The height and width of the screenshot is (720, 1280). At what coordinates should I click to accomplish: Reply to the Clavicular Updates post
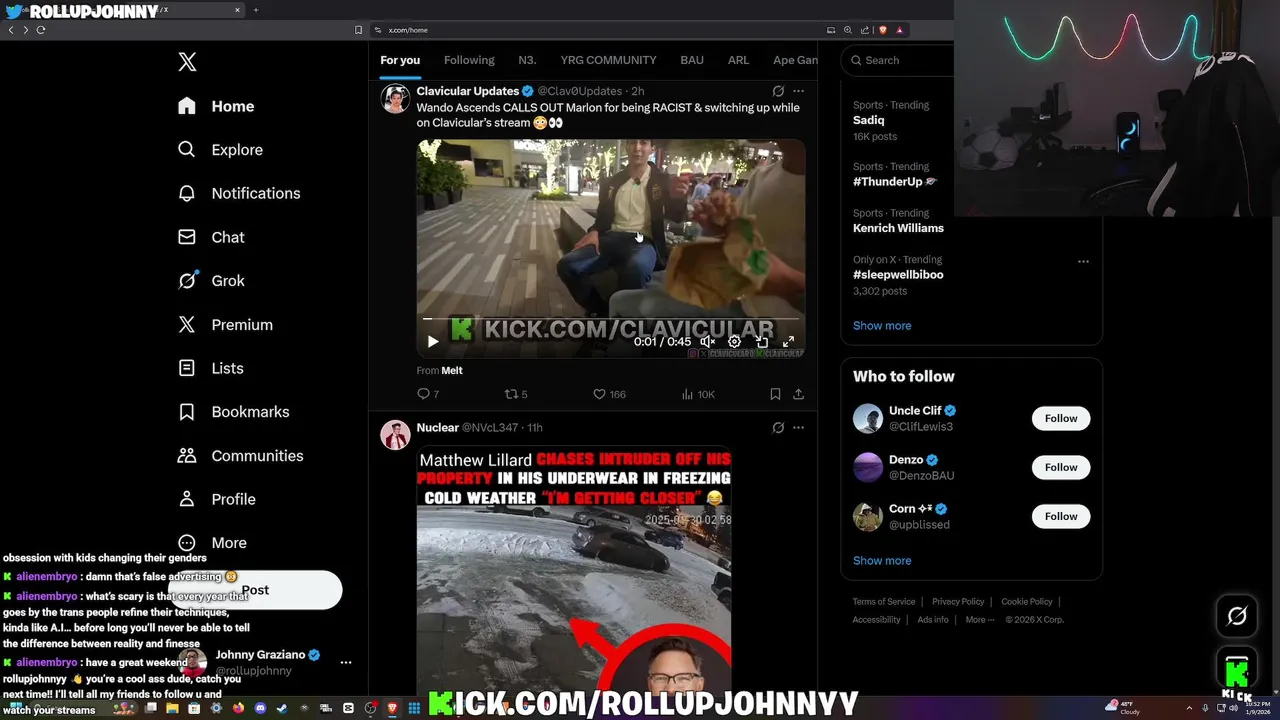click(428, 394)
